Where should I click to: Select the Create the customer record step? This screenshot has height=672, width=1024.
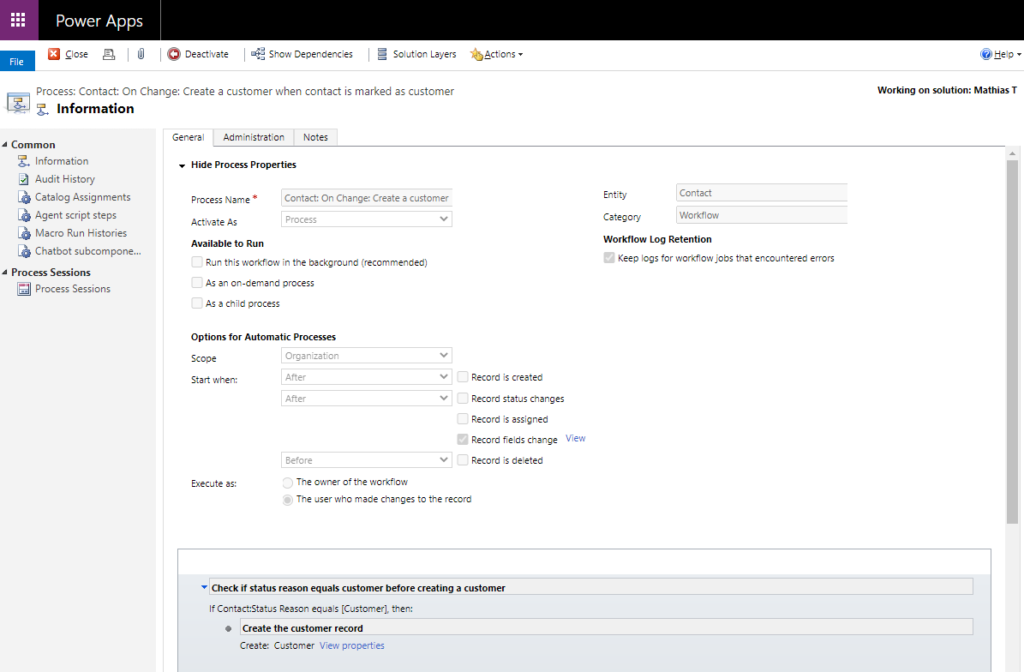pyautogui.click(x=607, y=628)
